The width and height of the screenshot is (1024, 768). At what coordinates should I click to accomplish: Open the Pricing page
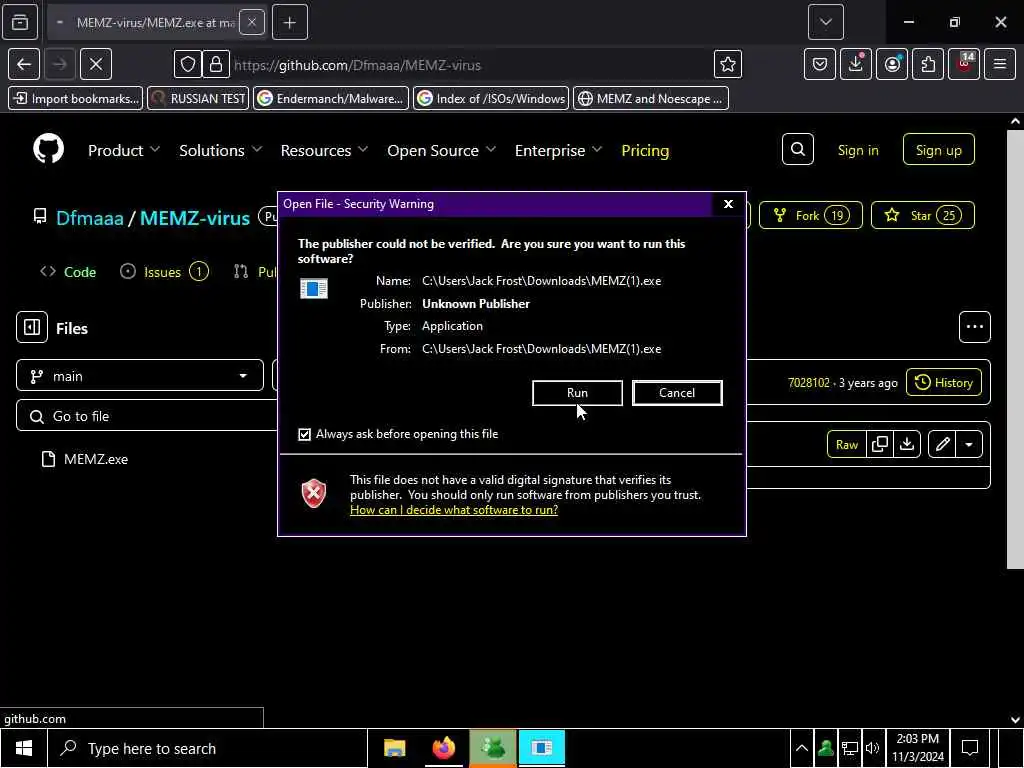[645, 150]
